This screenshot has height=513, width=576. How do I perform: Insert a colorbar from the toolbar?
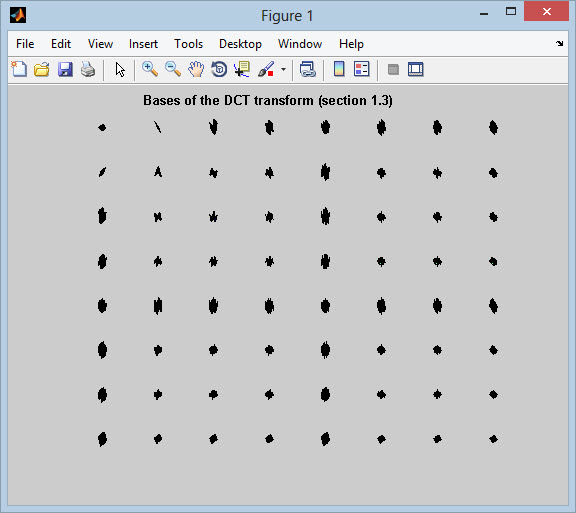click(x=339, y=69)
